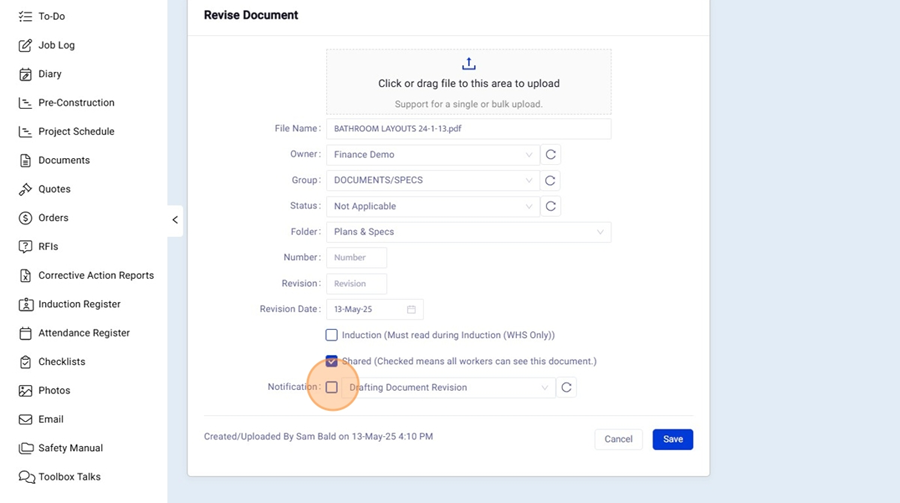
Task: Click the Revision text field
Action: coord(356,284)
